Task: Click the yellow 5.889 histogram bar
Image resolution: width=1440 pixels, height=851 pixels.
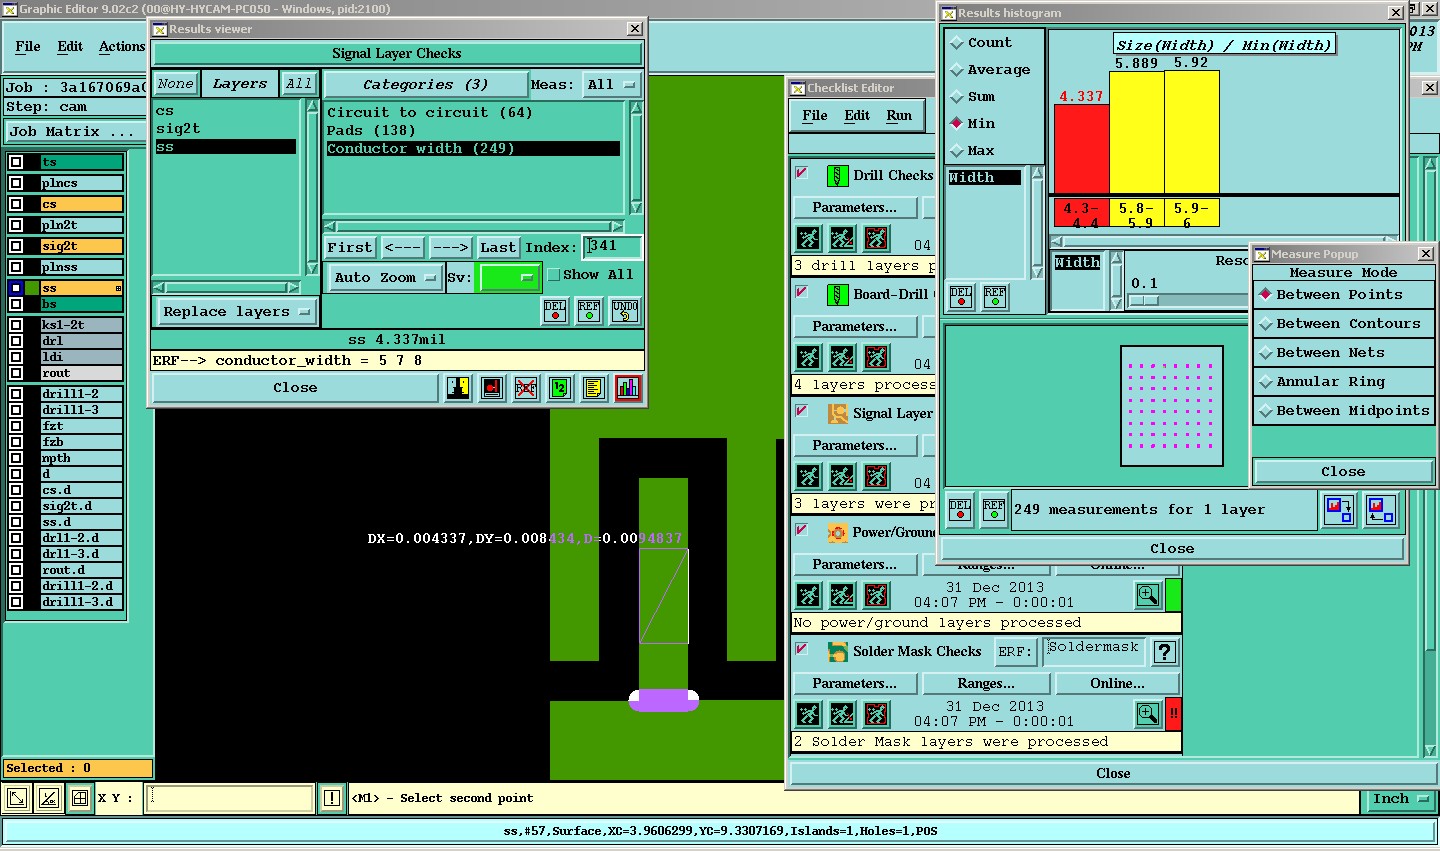Action: point(1137,131)
